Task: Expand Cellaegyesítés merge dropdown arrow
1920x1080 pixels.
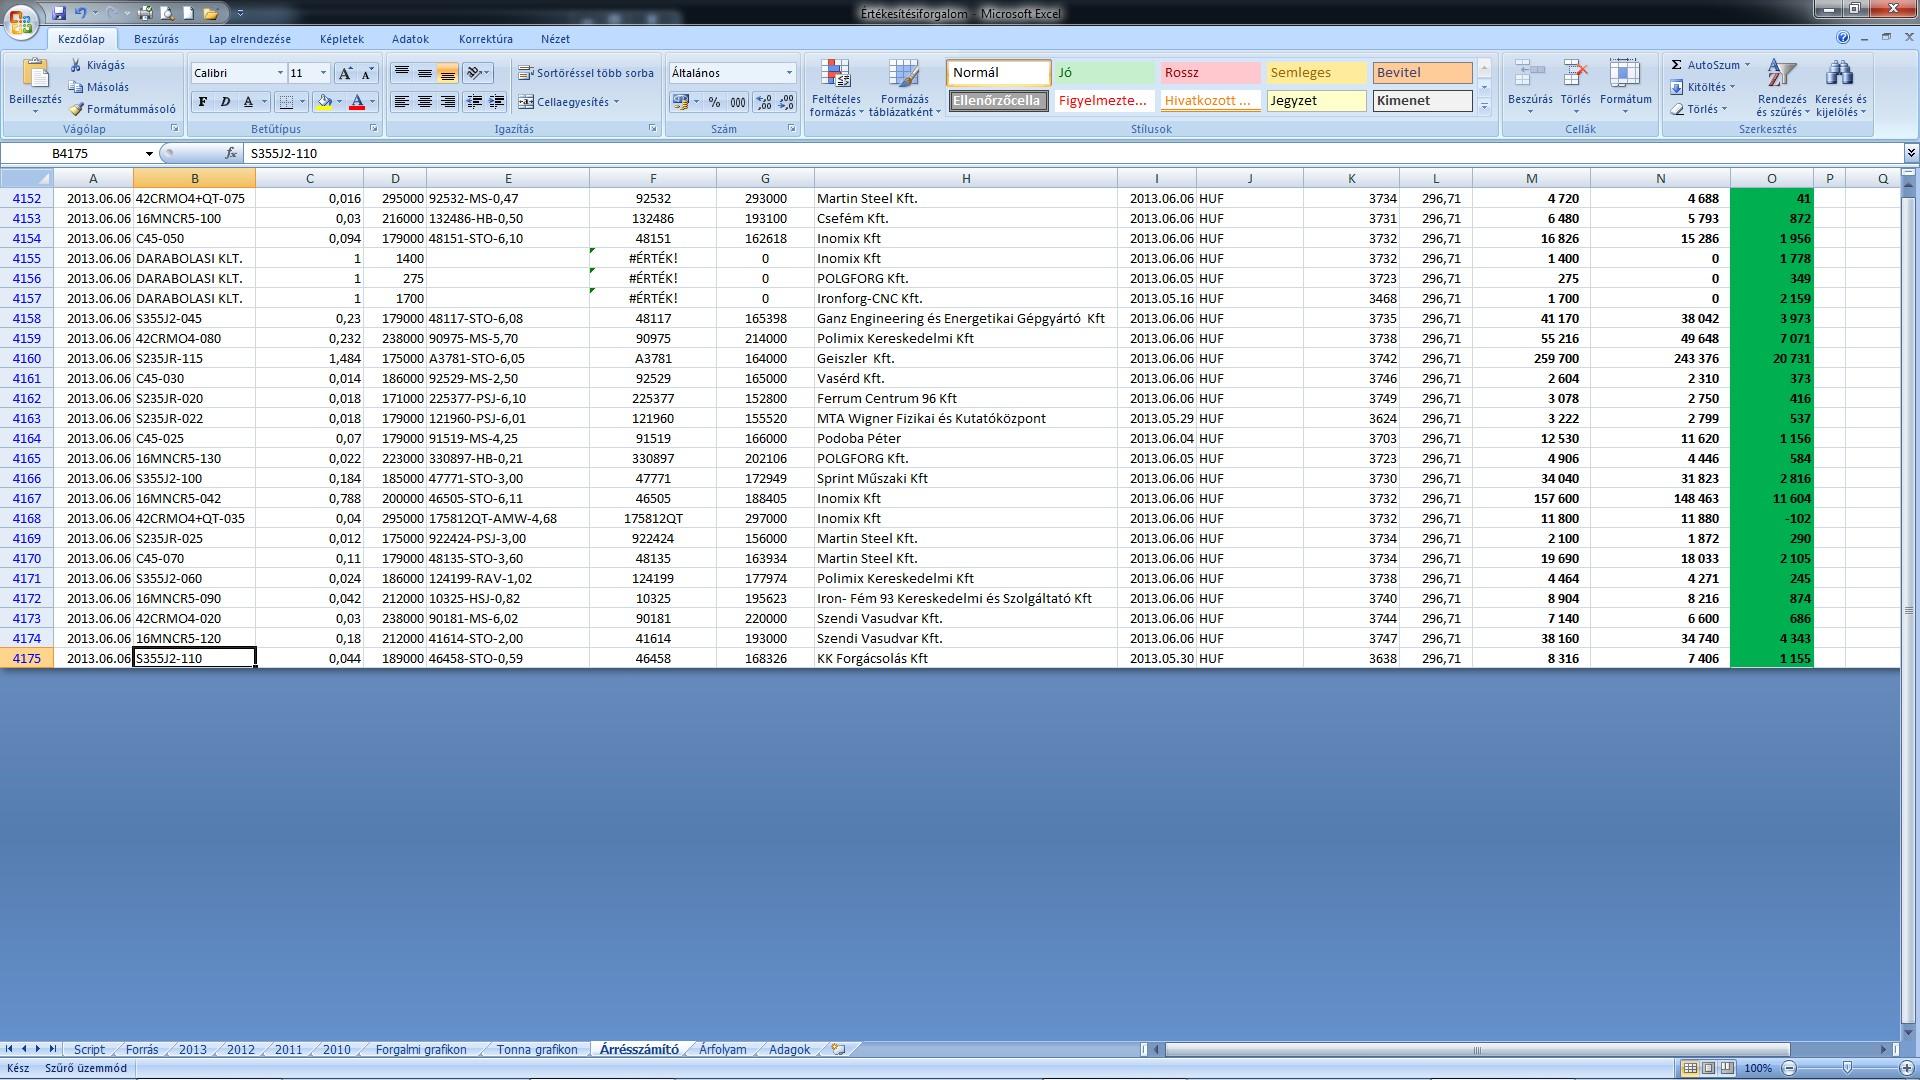Action: 616,102
